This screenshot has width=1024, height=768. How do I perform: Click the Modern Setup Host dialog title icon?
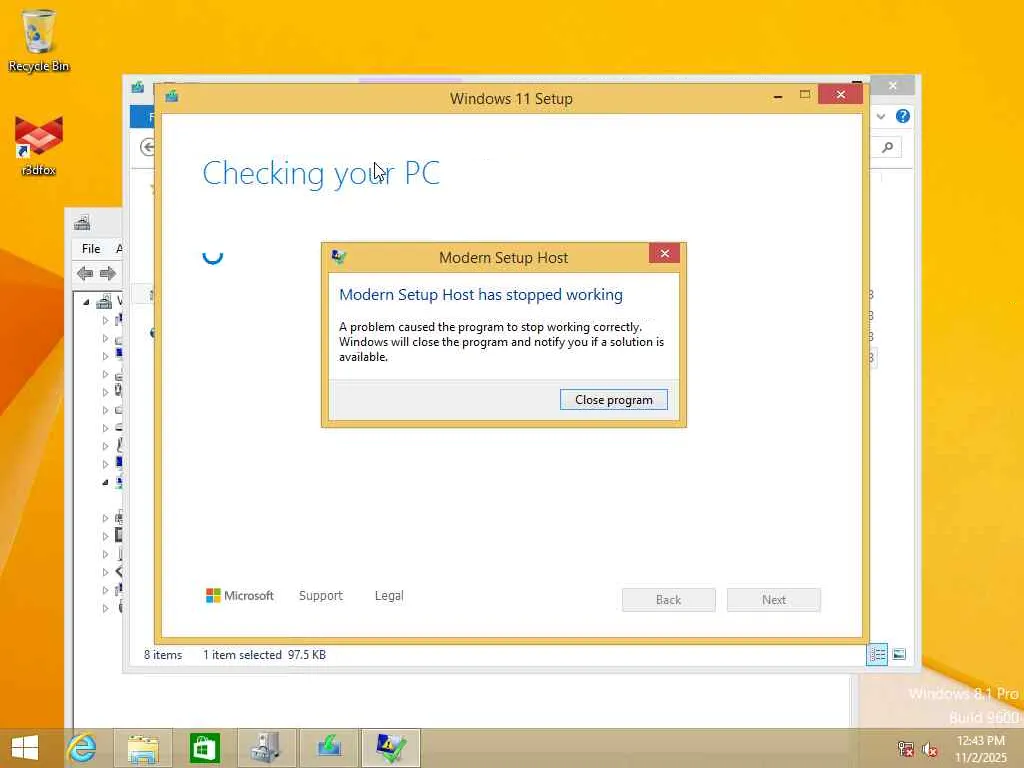338,257
